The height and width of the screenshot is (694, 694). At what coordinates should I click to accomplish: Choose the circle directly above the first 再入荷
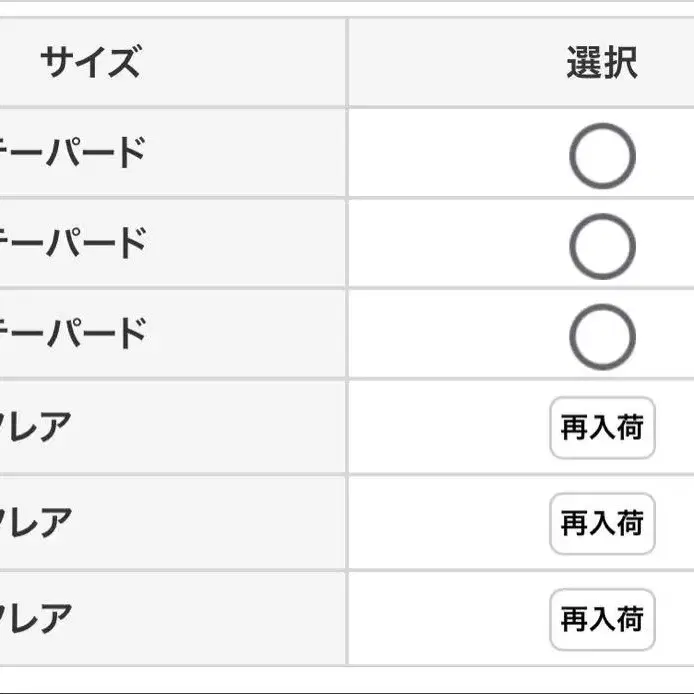click(602, 337)
